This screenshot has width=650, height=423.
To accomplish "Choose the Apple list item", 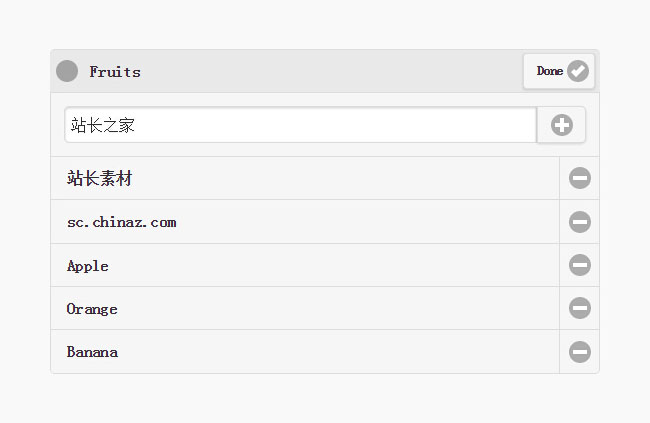I will 88,266.
